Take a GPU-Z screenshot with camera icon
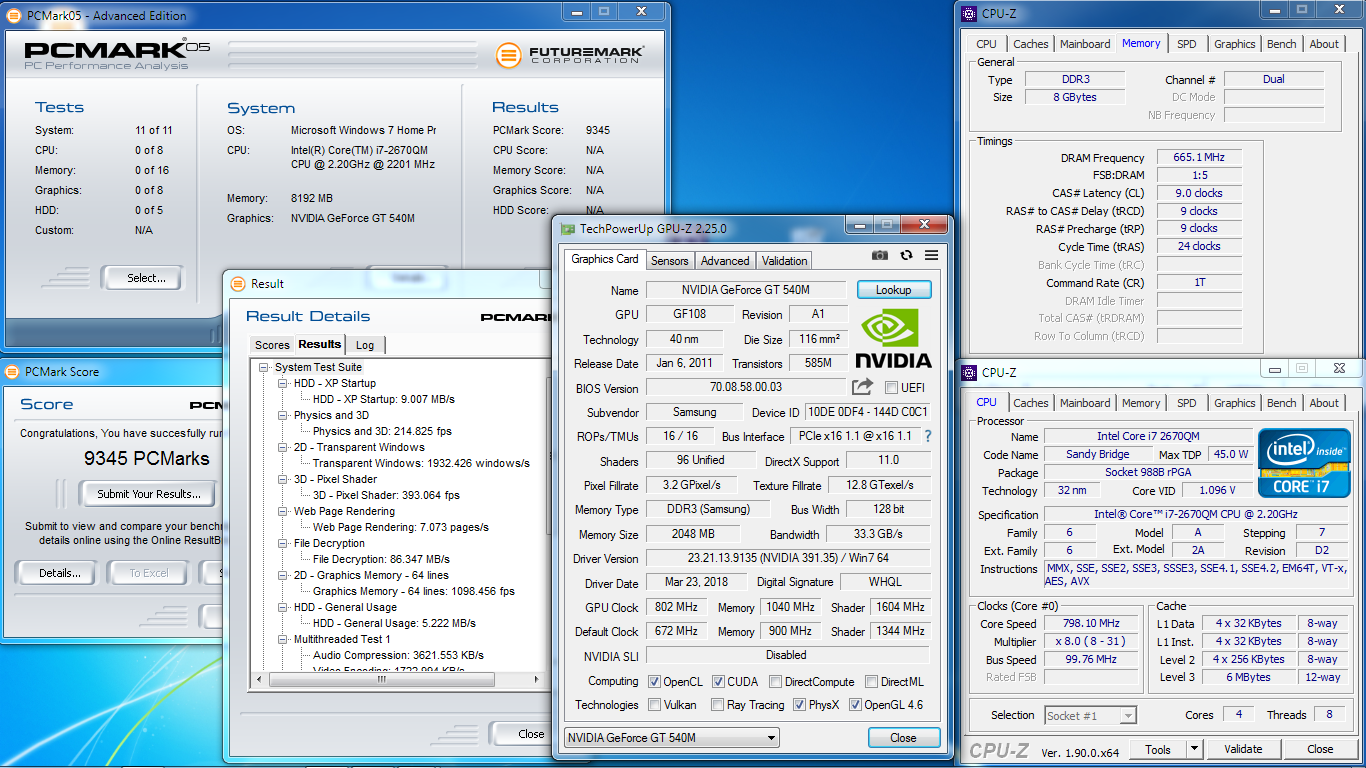This screenshot has height=768, width=1366. coord(880,256)
